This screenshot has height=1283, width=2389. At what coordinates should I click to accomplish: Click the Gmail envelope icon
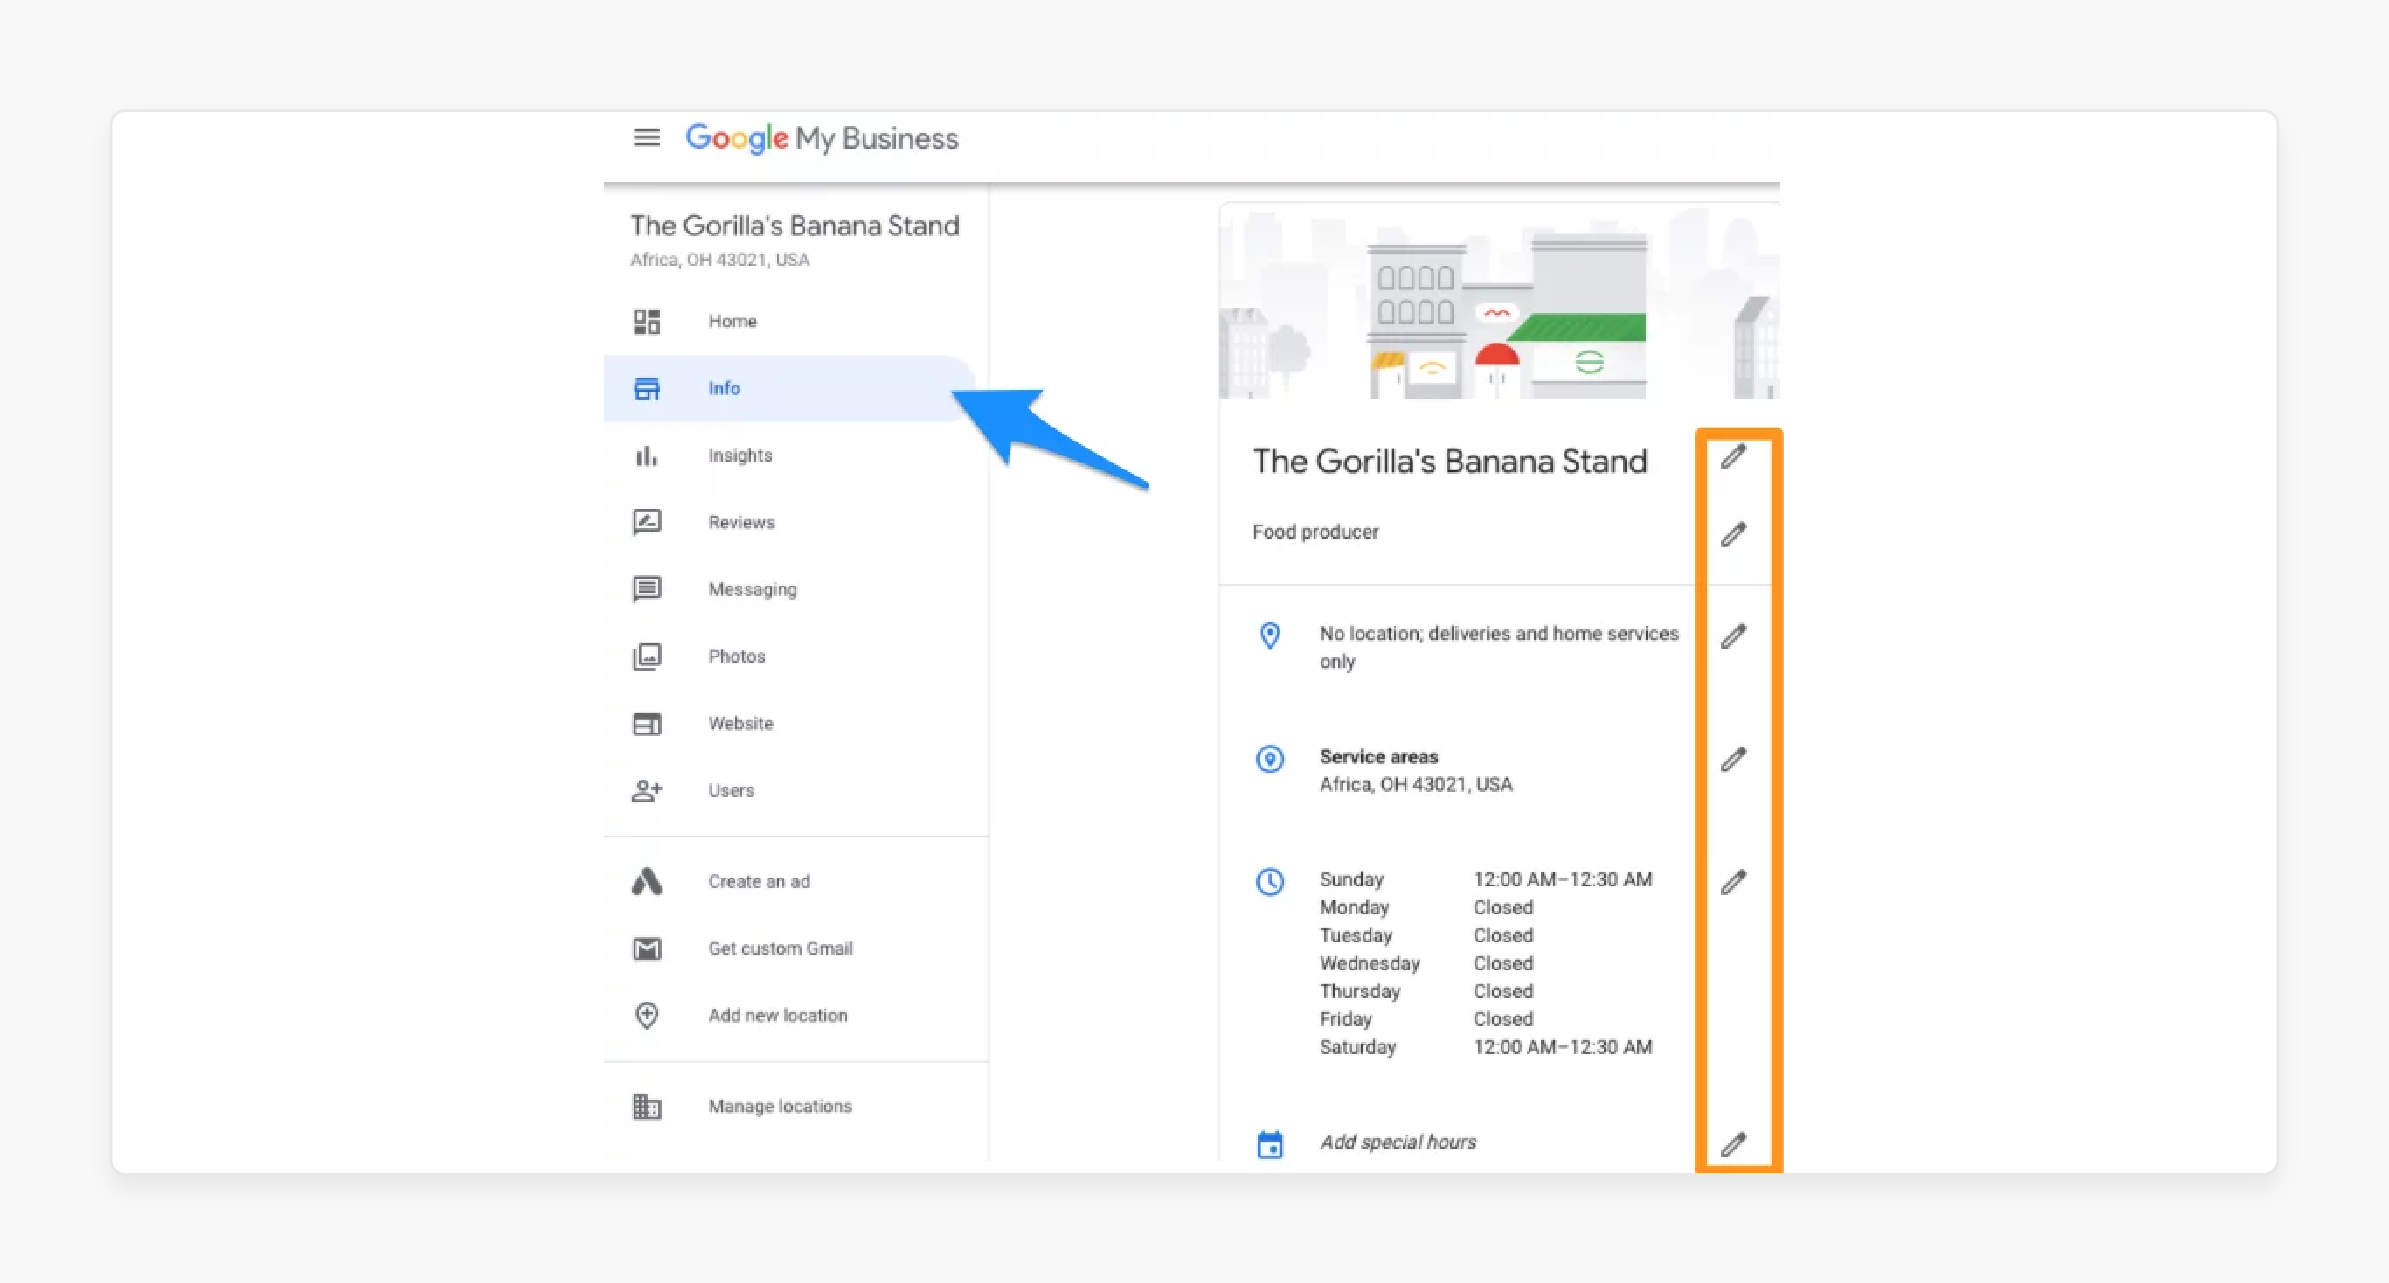click(x=647, y=948)
